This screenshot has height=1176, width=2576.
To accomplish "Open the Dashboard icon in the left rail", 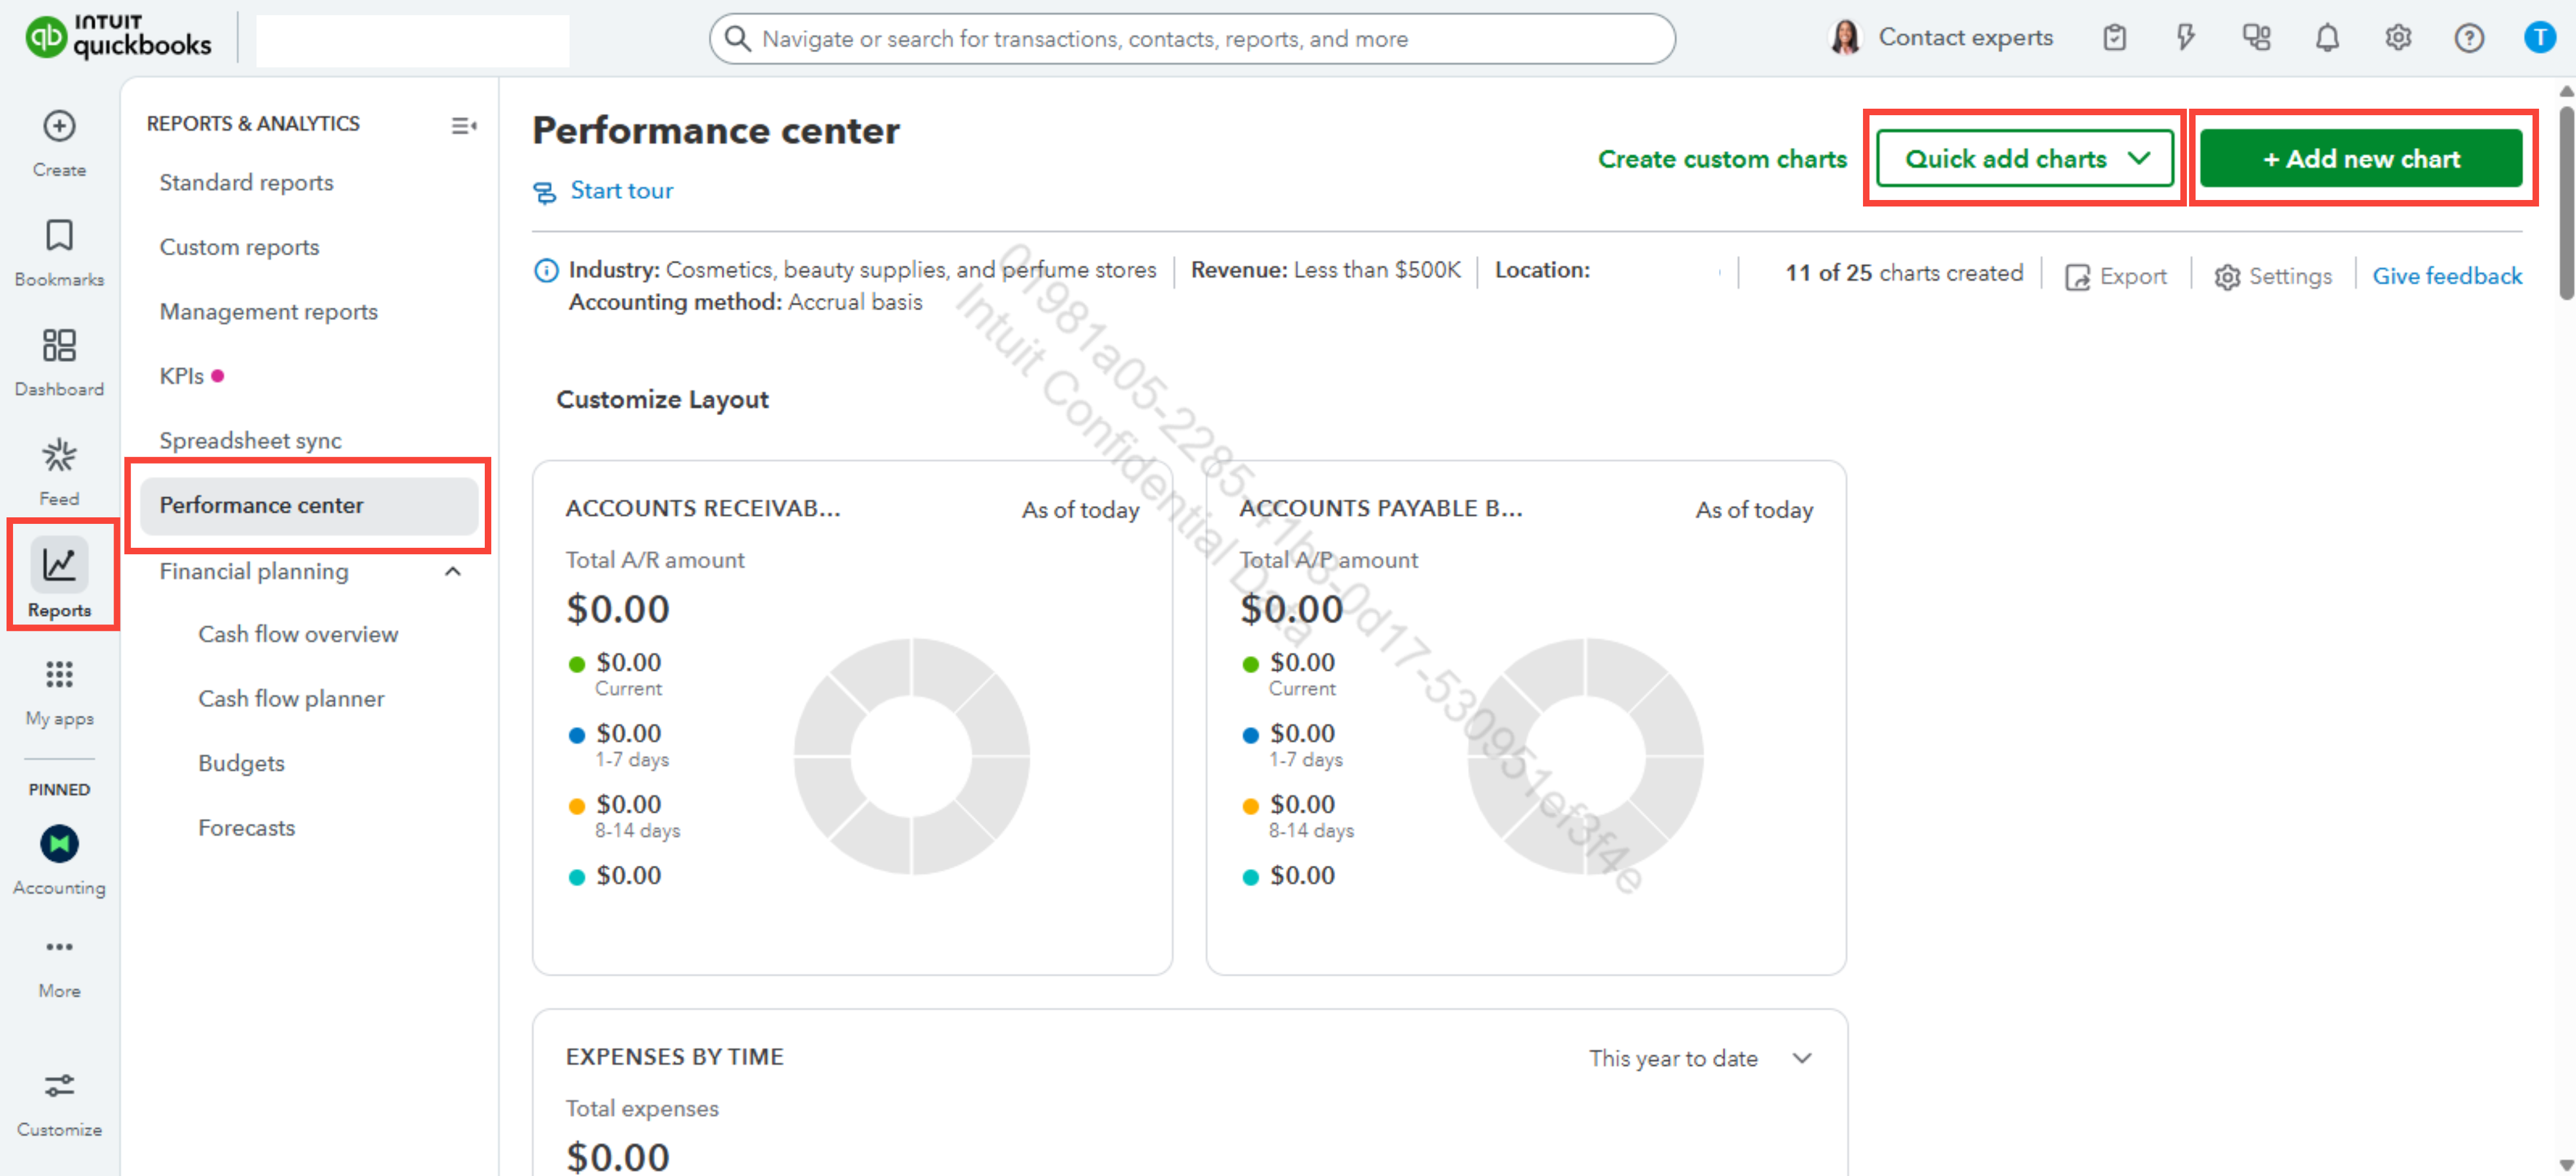I will pyautogui.click(x=59, y=346).
